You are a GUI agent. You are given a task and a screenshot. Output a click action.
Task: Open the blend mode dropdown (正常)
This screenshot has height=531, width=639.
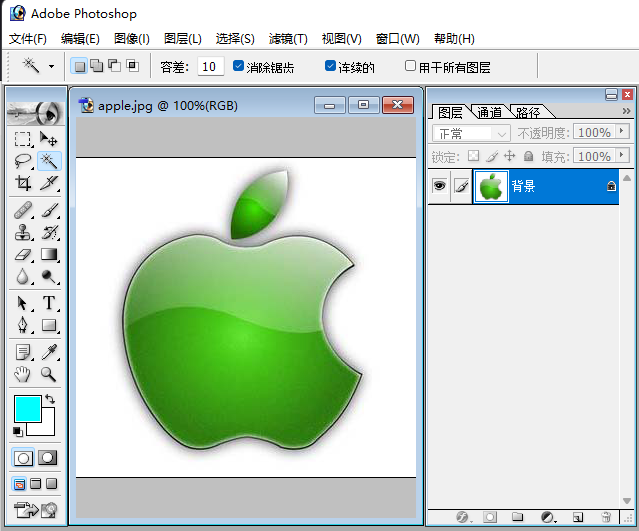click(471, 133)
